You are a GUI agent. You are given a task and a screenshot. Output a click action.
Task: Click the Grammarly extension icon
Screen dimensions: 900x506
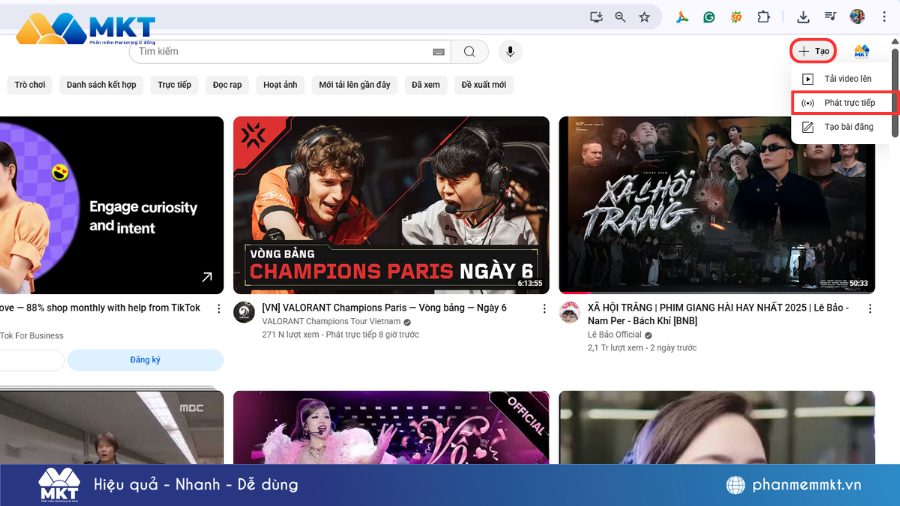[709, 17]
